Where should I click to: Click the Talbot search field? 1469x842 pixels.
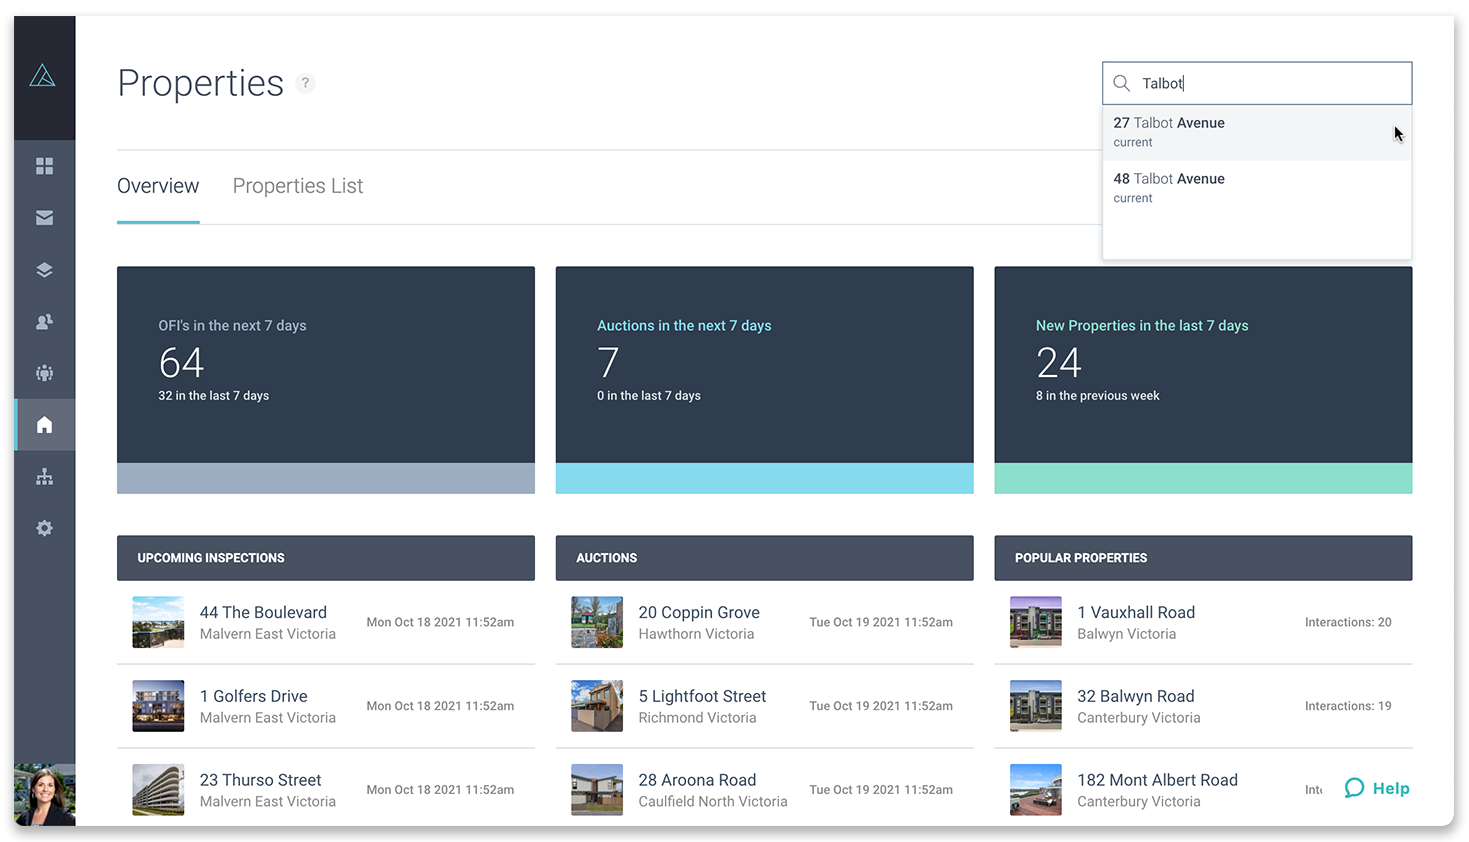(x=1257, y=83)
